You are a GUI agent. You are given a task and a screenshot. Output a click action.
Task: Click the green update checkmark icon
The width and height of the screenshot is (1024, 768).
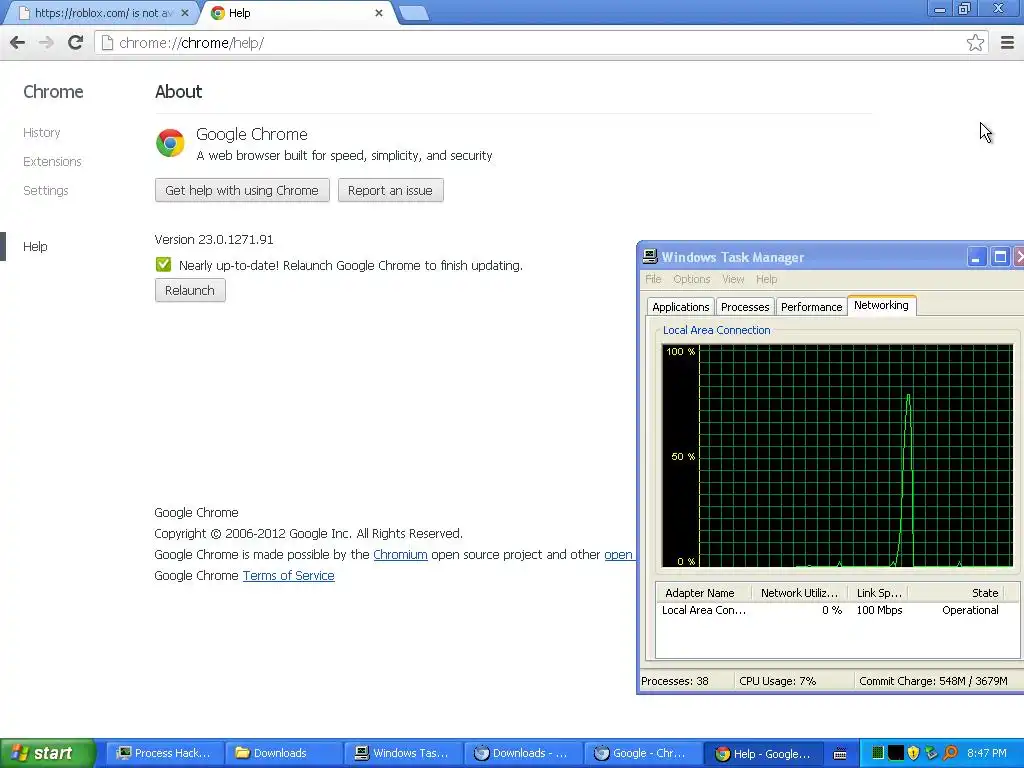(163, 264)
